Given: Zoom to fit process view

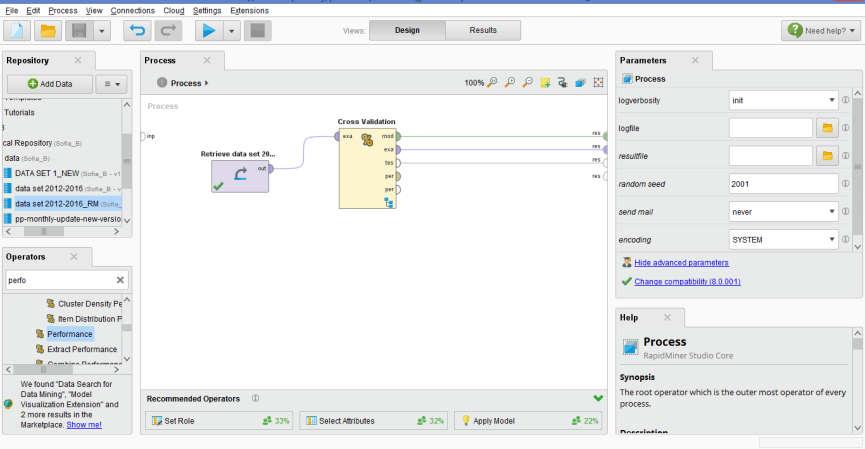Looking at the screenshot, I should coord(492,83).
